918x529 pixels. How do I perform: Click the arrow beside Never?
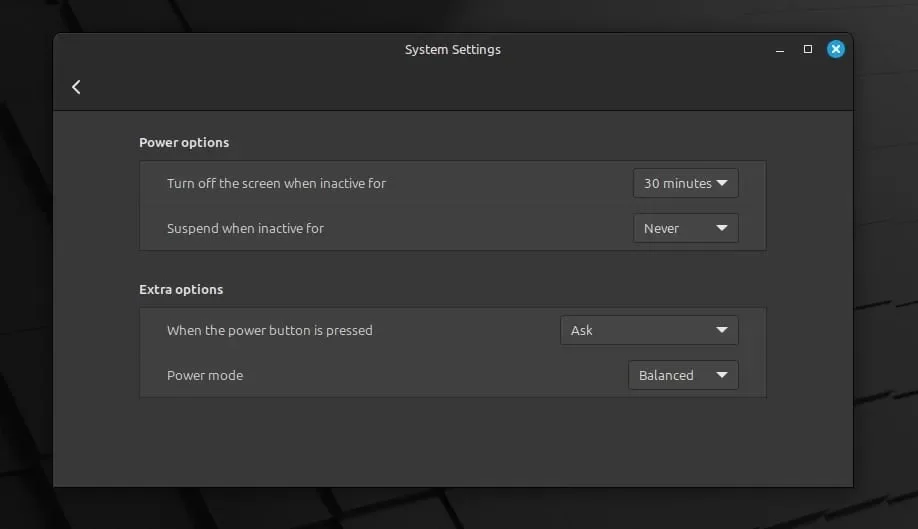722,228
